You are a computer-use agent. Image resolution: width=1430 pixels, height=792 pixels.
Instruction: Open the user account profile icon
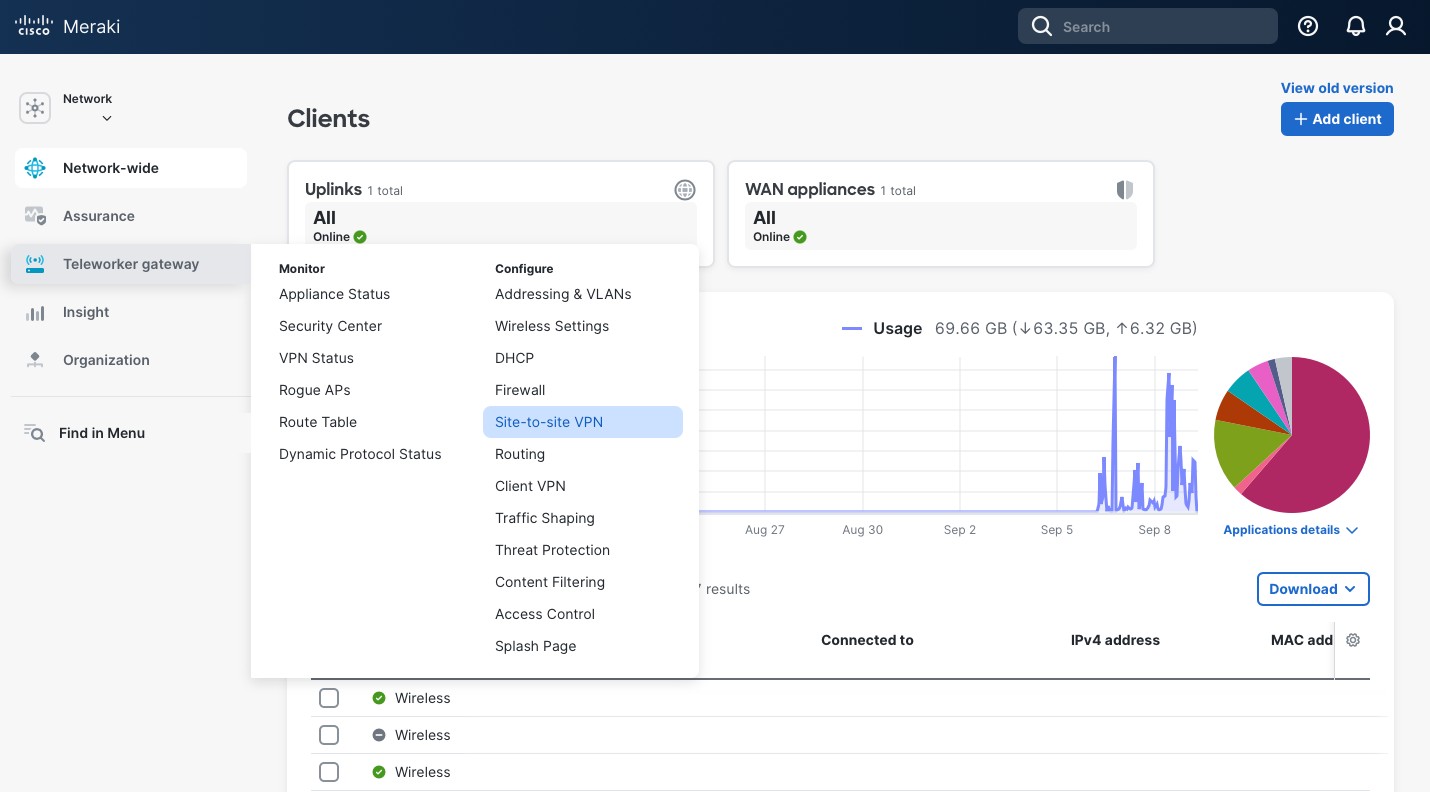pos(1396,27)
